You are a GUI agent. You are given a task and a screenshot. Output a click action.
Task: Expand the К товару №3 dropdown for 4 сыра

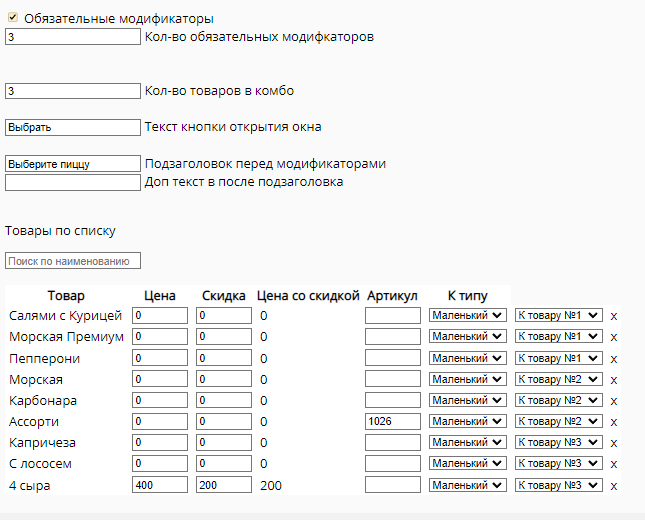coord(559,485)
